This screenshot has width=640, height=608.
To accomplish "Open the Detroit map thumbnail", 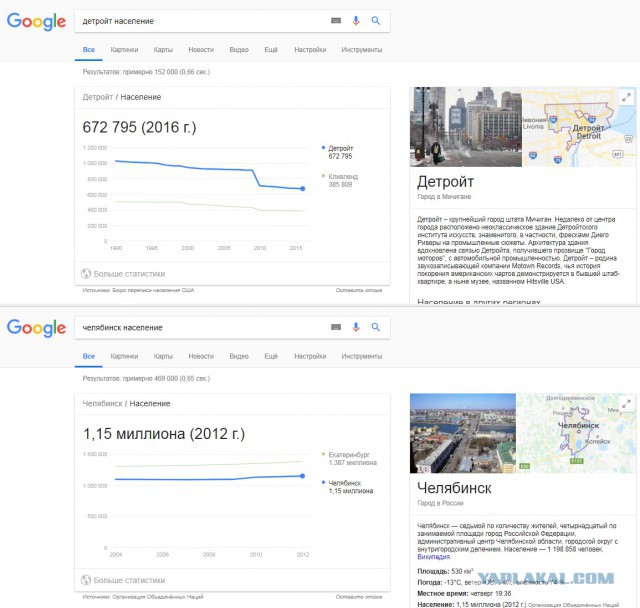I will pyautogui.click(x=579, y=126).
